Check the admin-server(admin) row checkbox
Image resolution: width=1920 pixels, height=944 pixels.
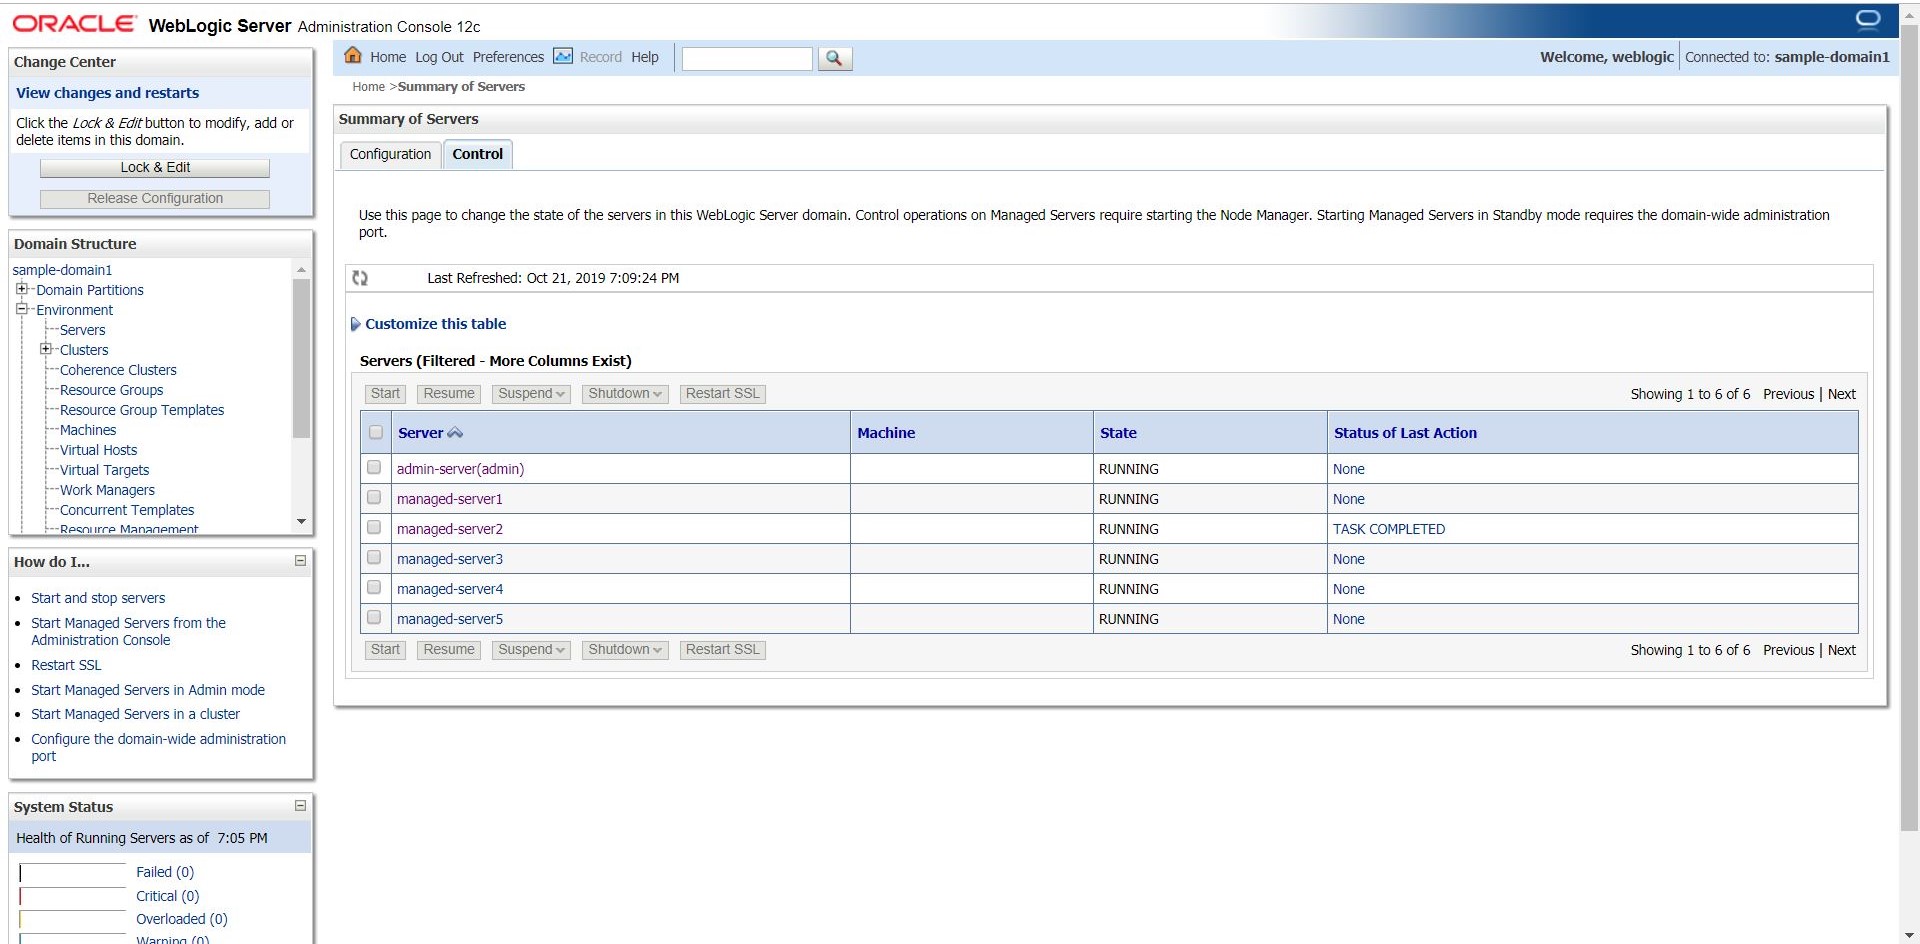point(374,468)
